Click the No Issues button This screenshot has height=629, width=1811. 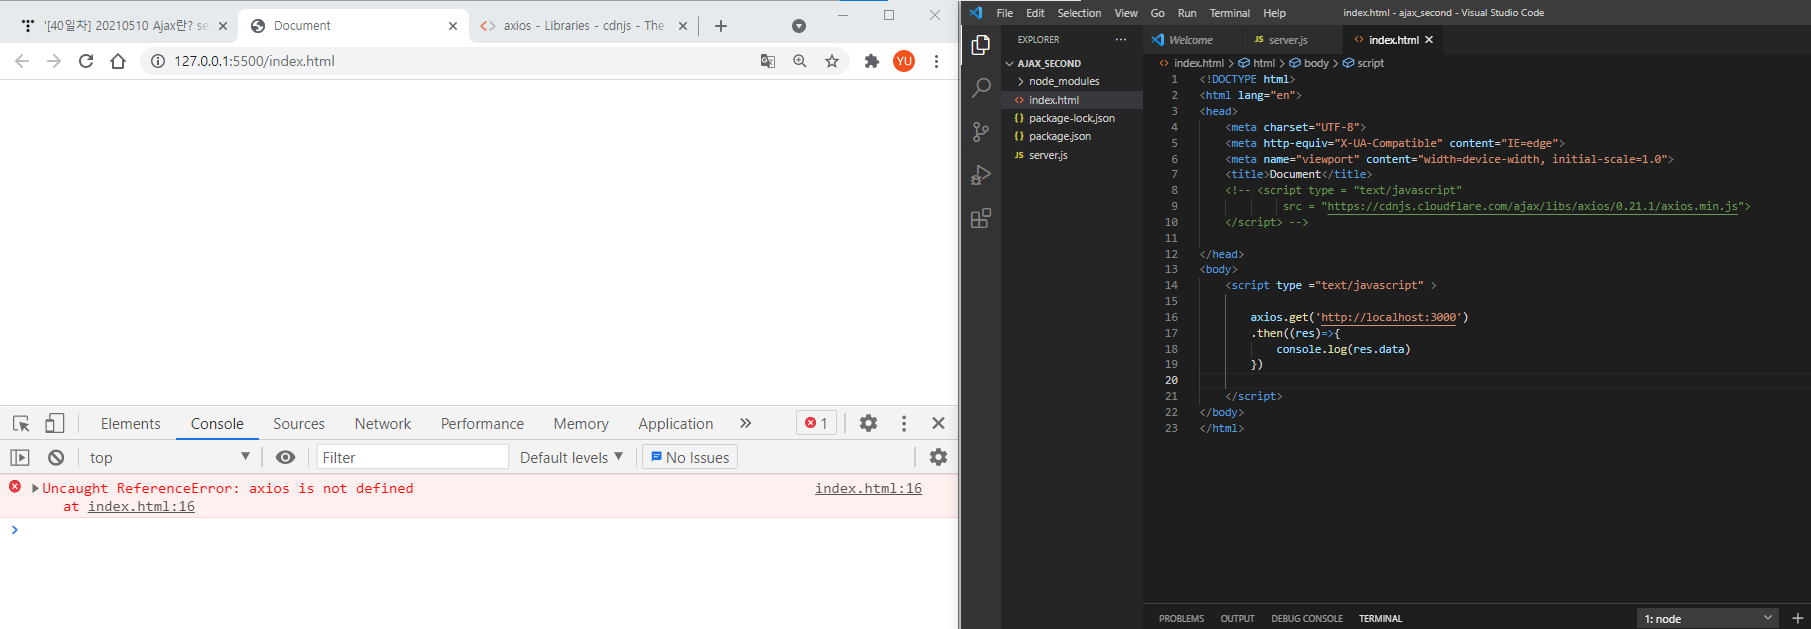point(690,457)
